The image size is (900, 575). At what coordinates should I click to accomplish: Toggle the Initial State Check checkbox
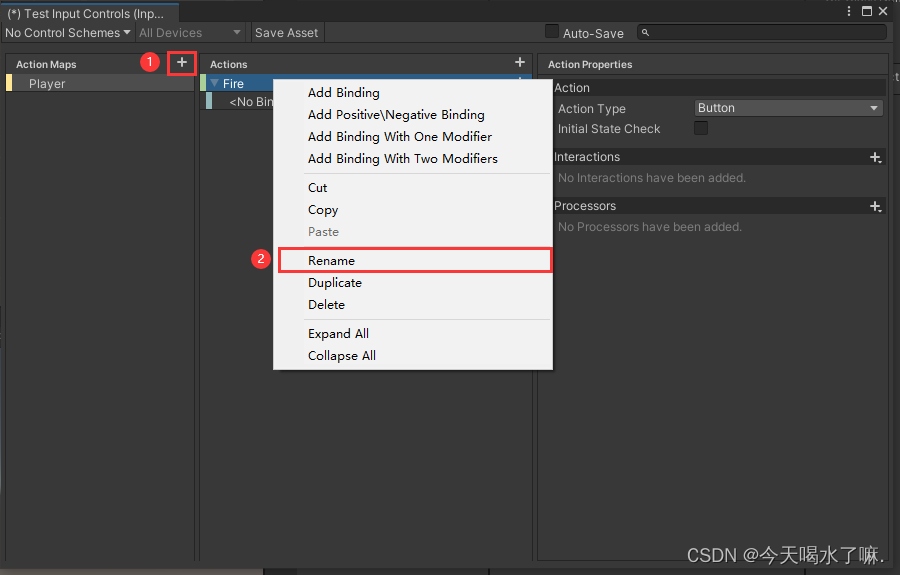(701, 128)
